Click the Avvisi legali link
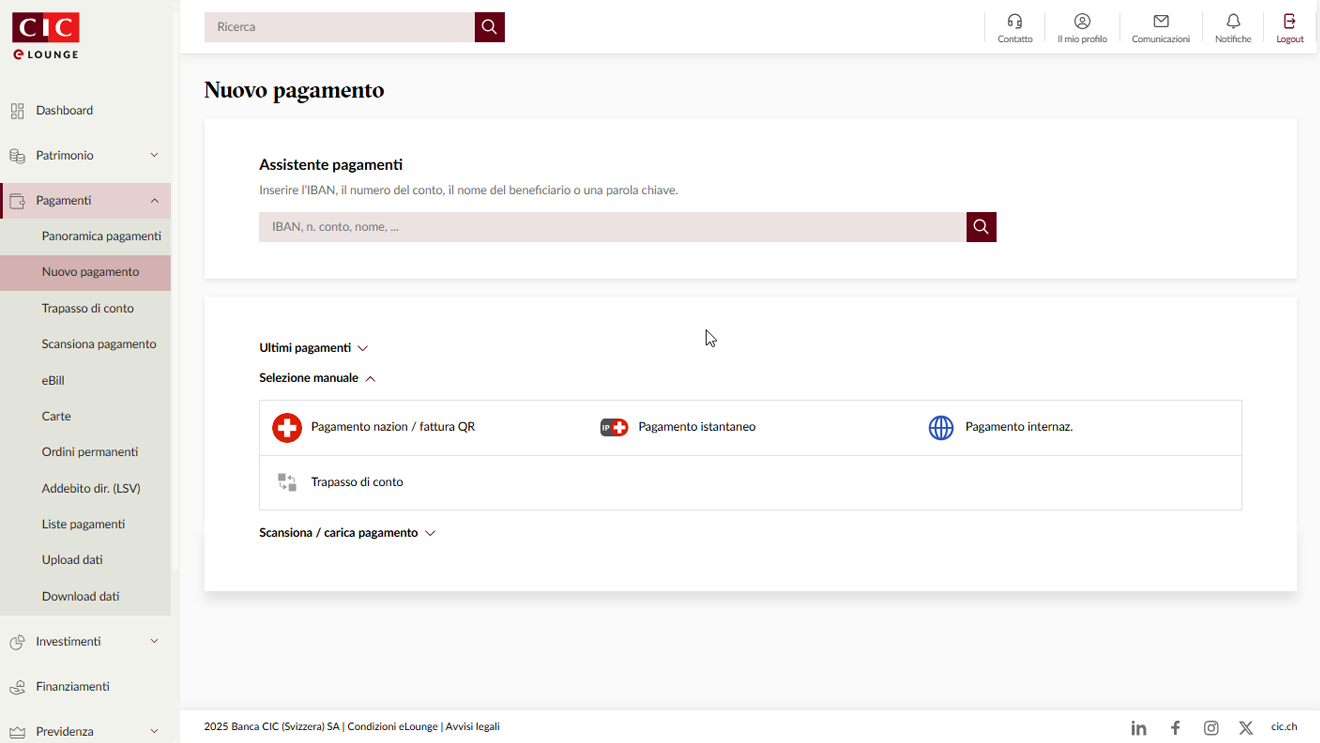 click(x=473, y=726)
